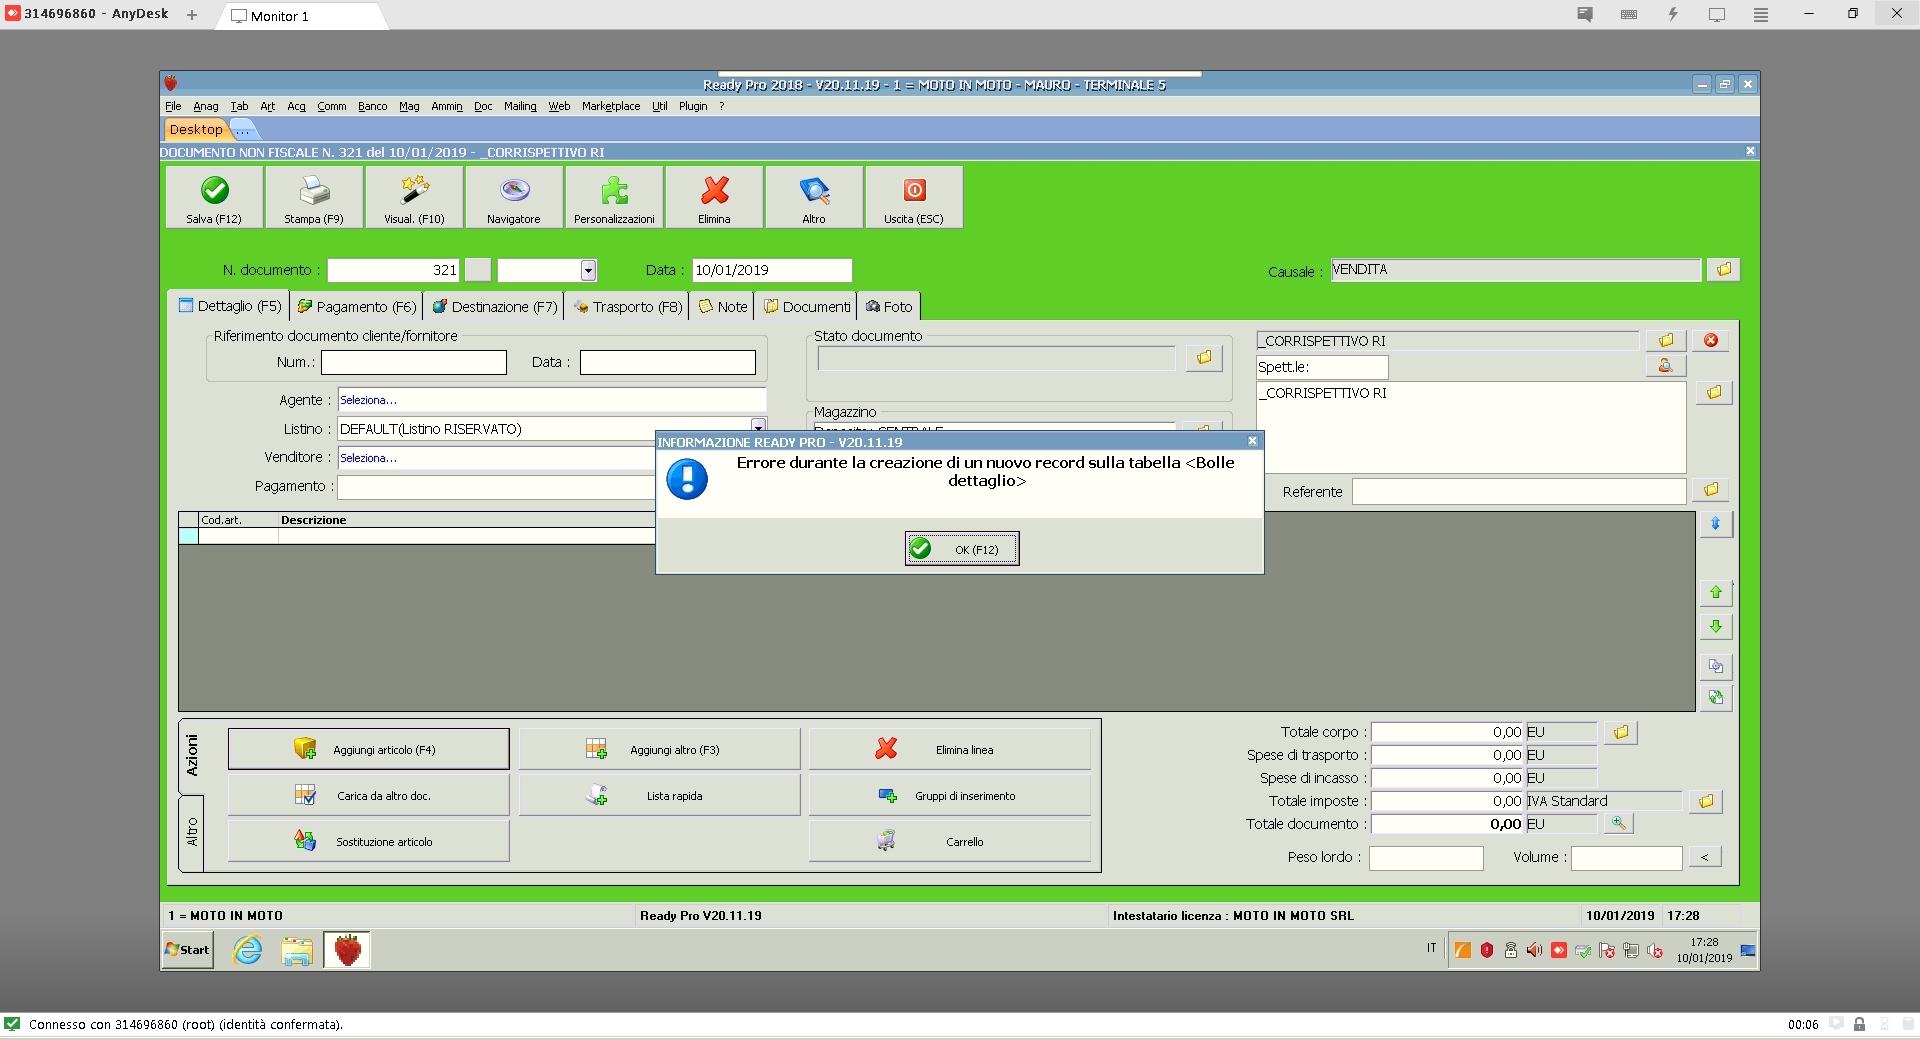Screen dimensions: 1920x1040
Task: Open the Note tab
Action: coord(722,307)
